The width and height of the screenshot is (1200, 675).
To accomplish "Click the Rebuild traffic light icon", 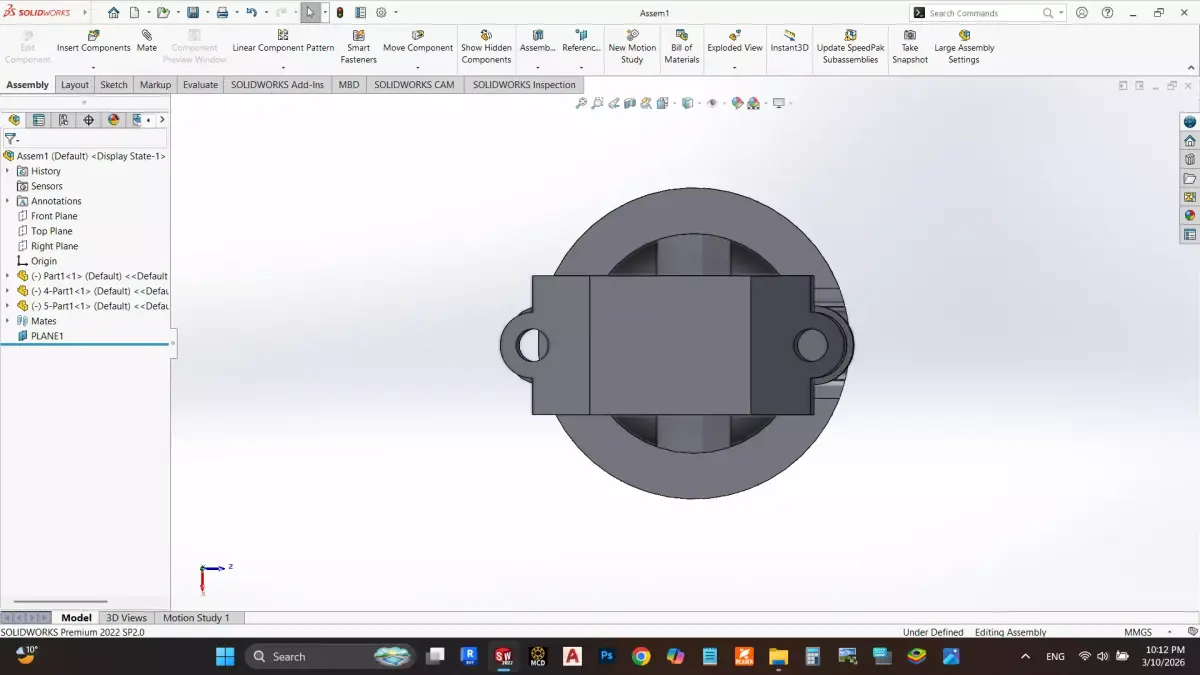I will (340, 13).
